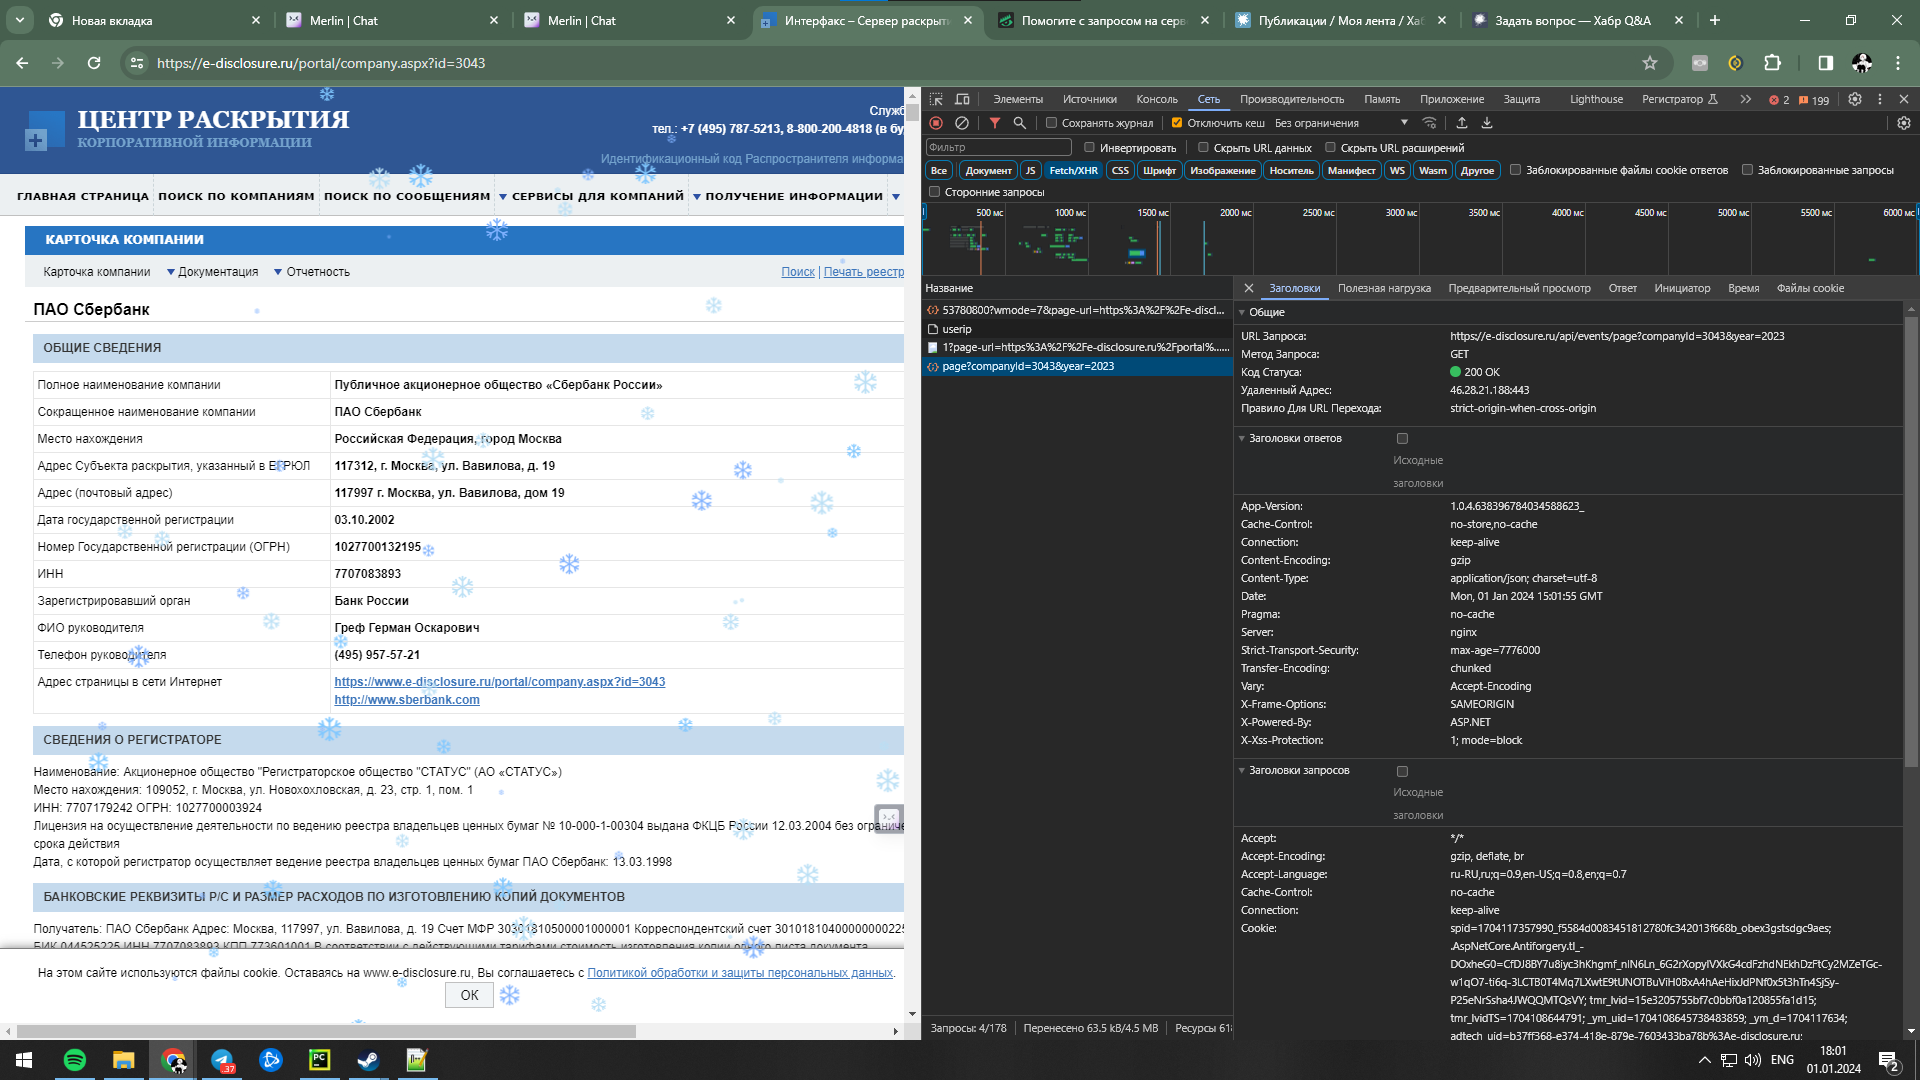The width and height of the screenshot is (1920, 1080).
Task: Open Spotify from the taskbar
Action: (x=75, y=1060)
